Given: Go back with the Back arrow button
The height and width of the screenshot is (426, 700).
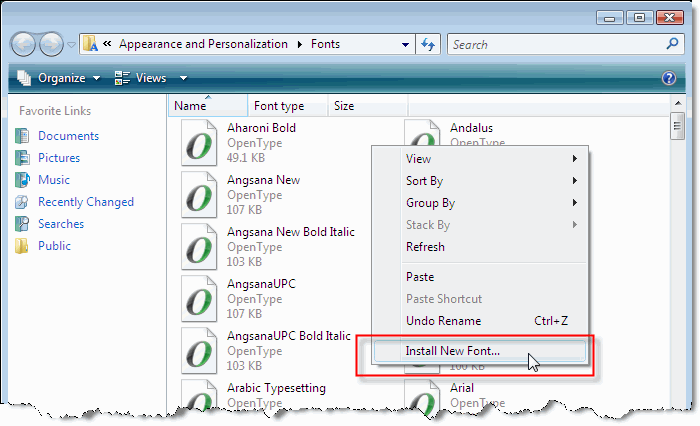Looking at the screenshot, I should tap(24, 45).
